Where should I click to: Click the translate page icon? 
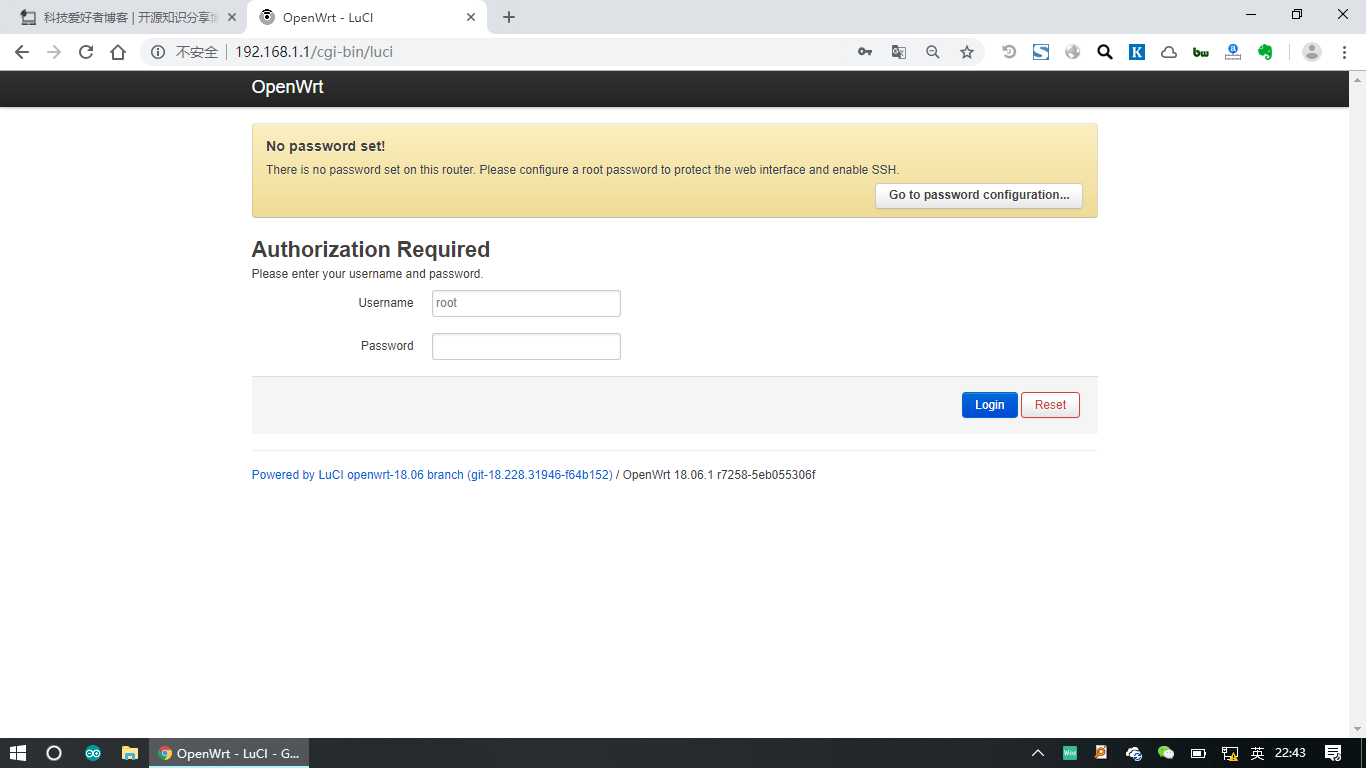coord(899,52)
